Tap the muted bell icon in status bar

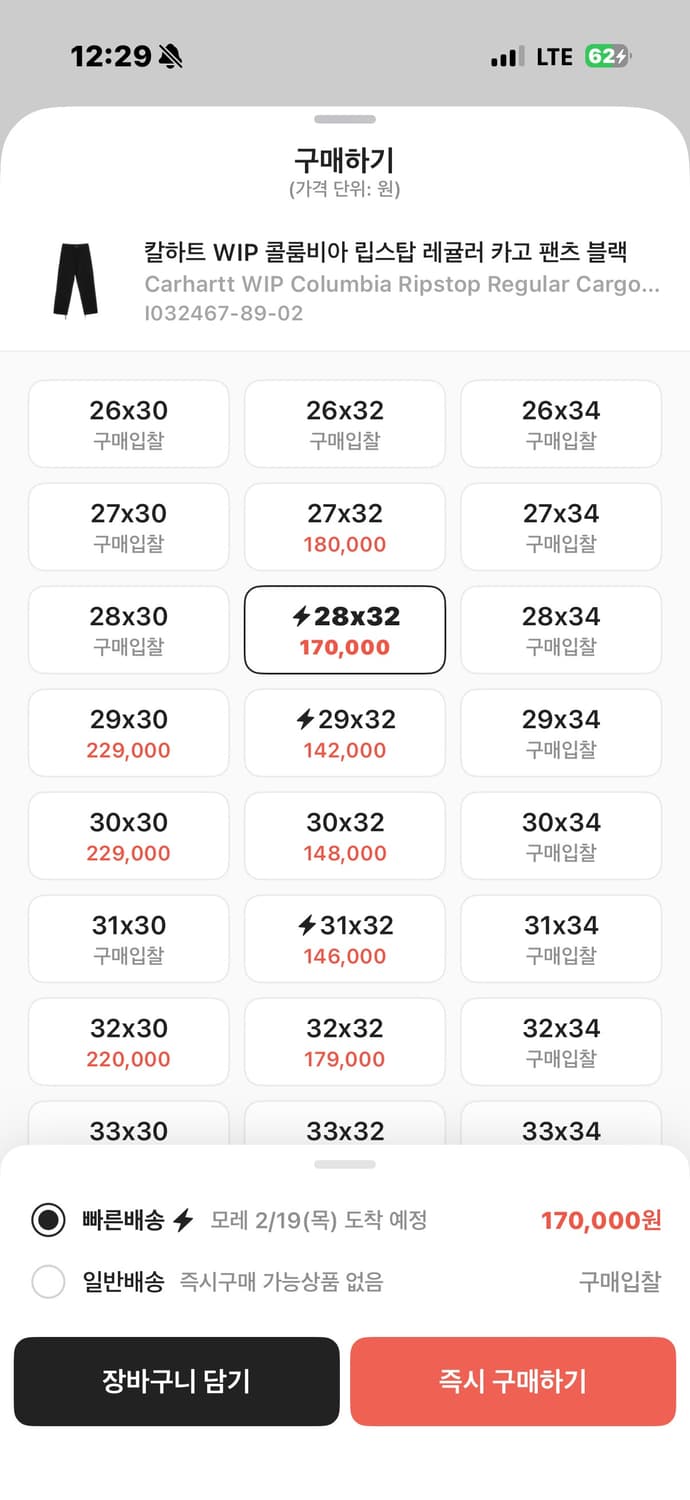(x=170, y=57)
